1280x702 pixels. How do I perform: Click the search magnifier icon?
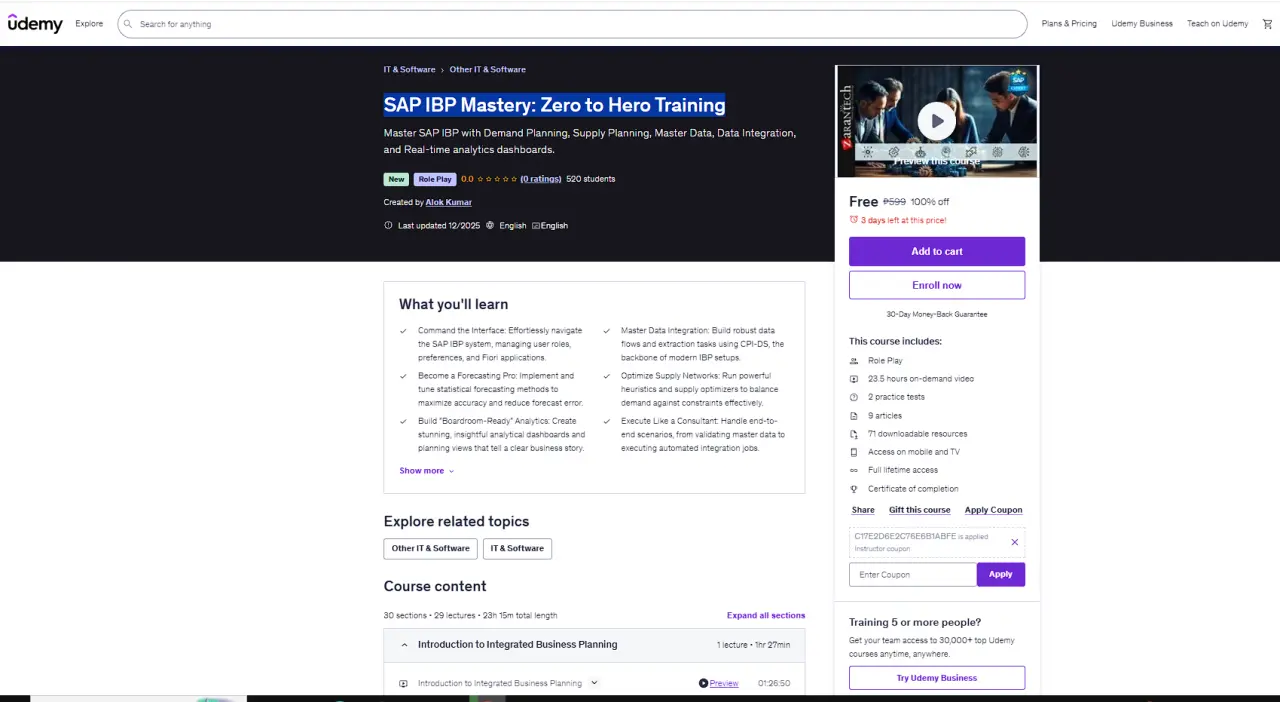click(x=128, y=24)
